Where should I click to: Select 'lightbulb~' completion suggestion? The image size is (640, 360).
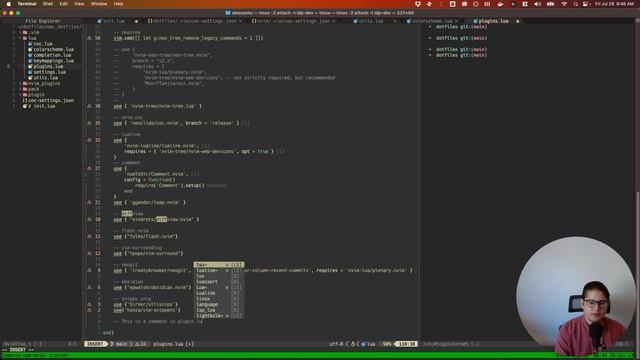point(219,316)
